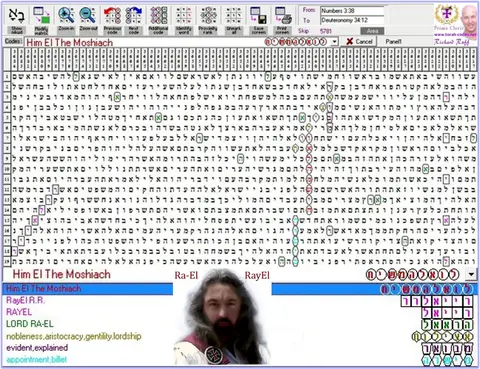Select the evident, explained code entry
This screenshot has height=369, width=480.
[x=37, y=348]
